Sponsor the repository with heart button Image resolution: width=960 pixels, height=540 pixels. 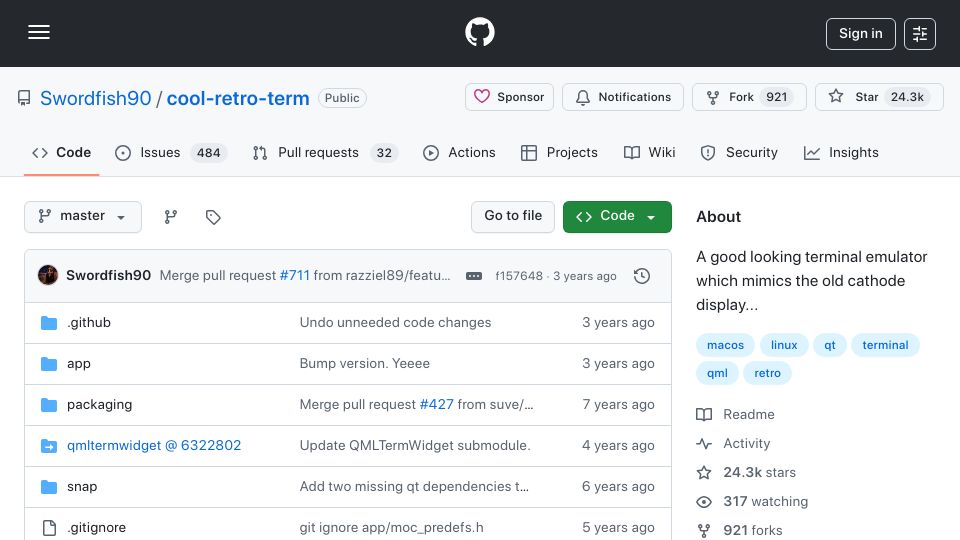[x=509, y=97]
